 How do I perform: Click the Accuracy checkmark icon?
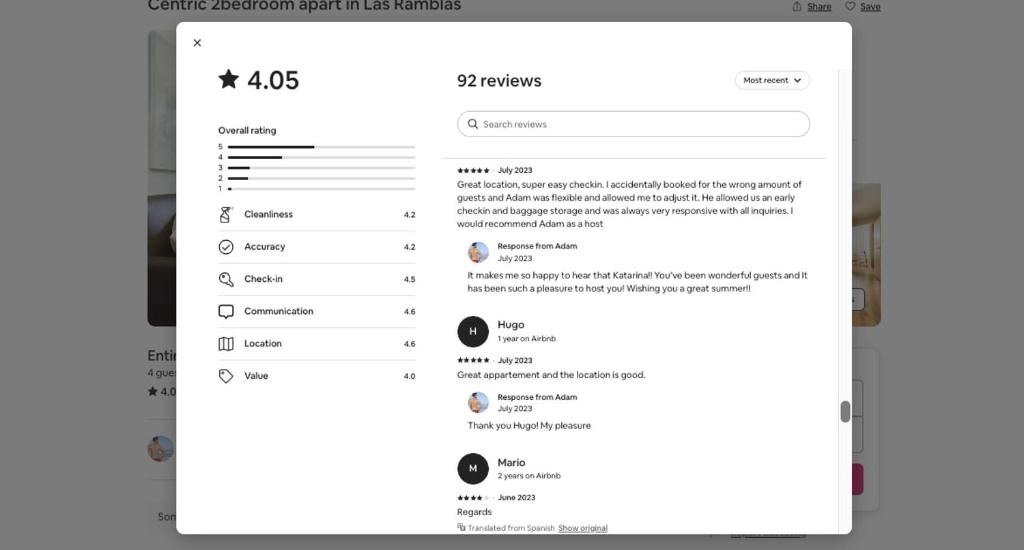coord(226,247)
